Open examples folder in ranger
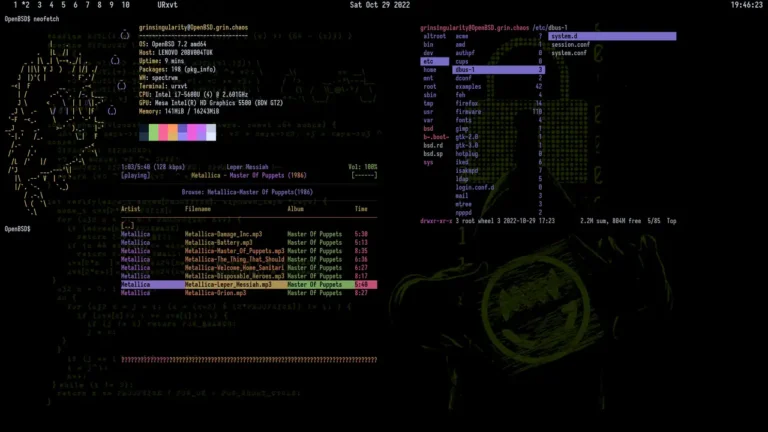This screenshot has height=432, width=768. point(468,87)
